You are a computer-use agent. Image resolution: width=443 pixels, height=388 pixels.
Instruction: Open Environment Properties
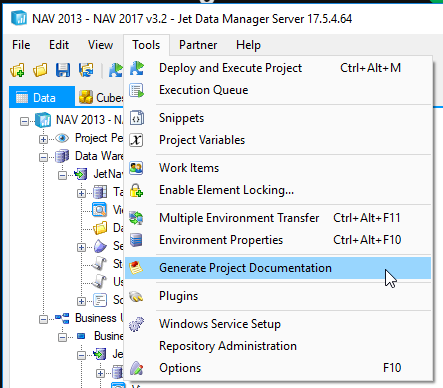tap(278, 240)
